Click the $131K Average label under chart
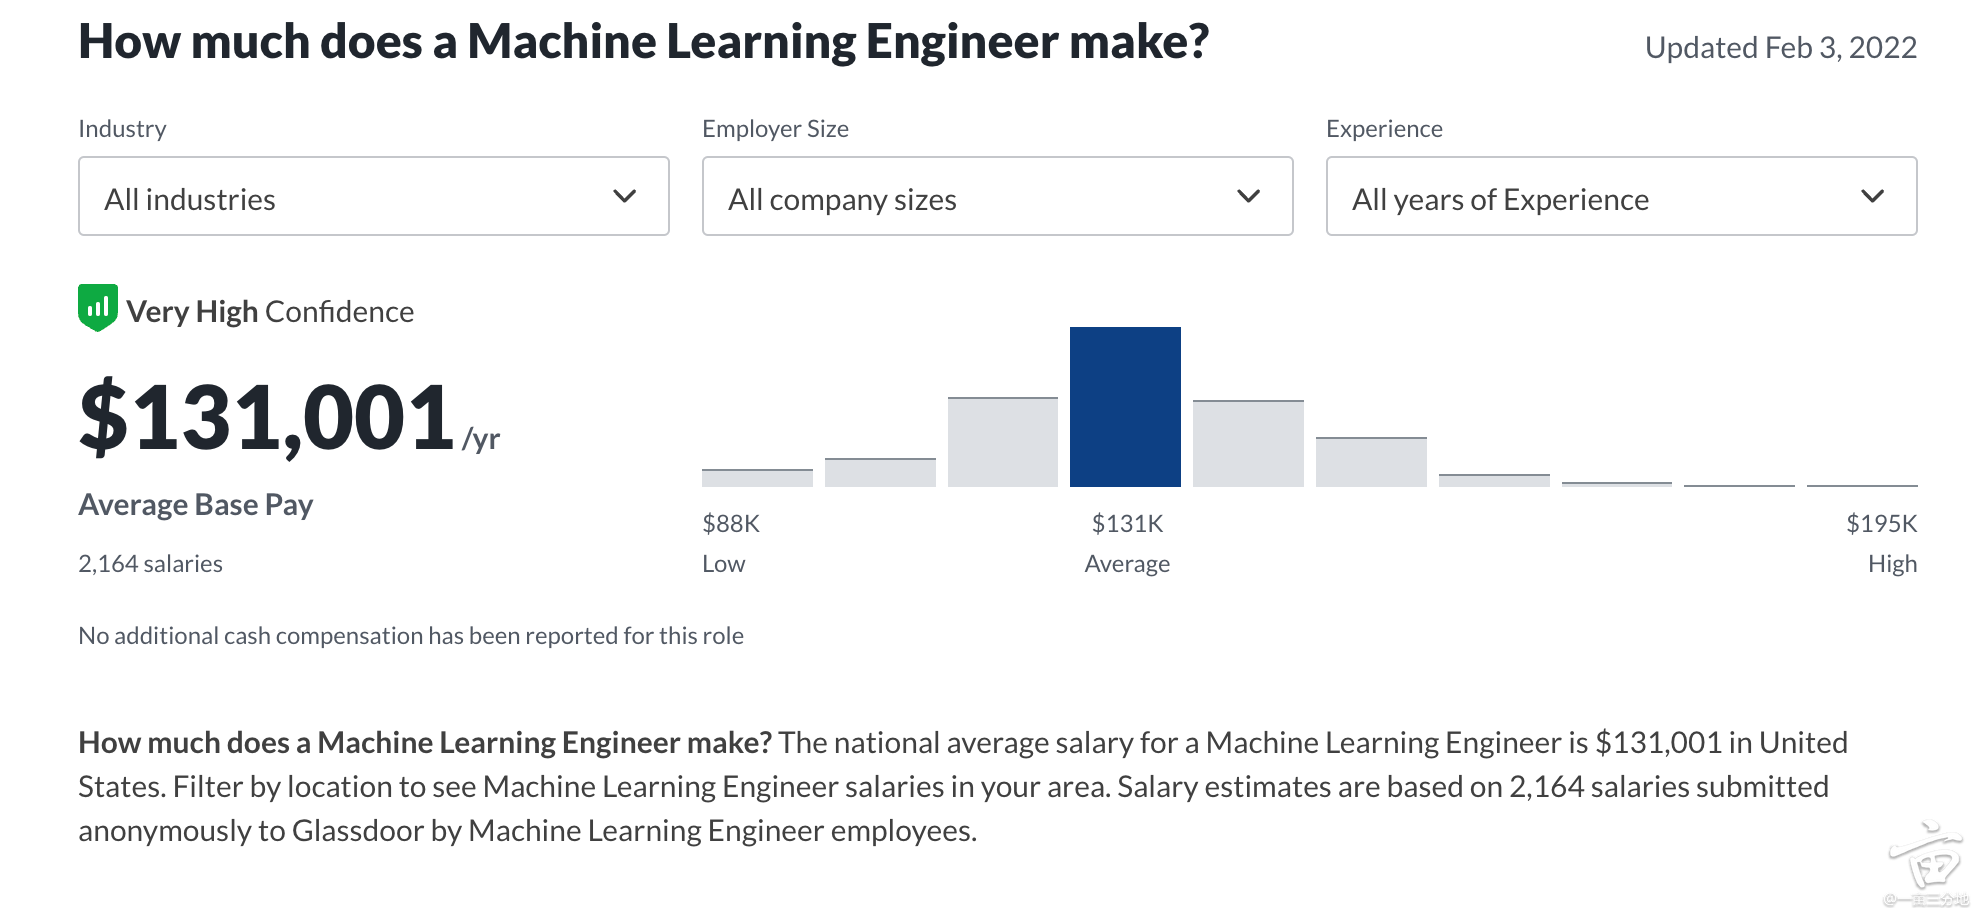1972x908 pixels. 1127,524
